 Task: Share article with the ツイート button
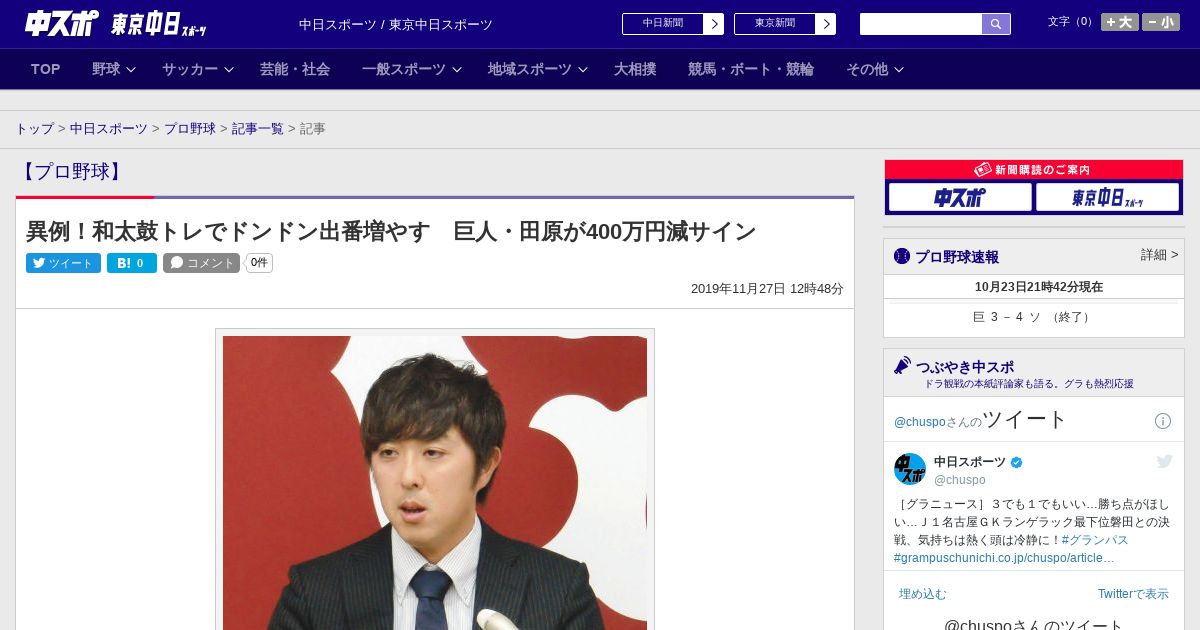coord(63,263)
